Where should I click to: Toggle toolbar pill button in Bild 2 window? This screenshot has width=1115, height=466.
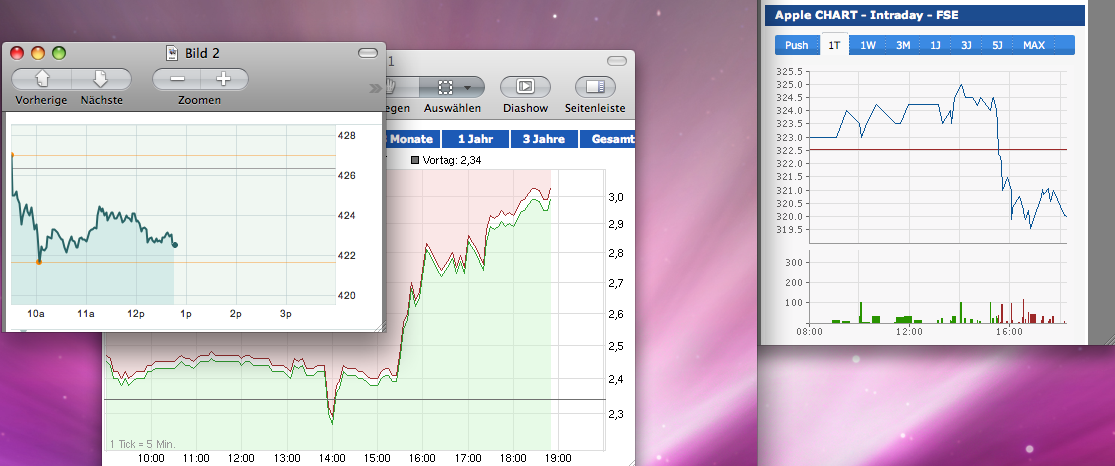(368, 53)
